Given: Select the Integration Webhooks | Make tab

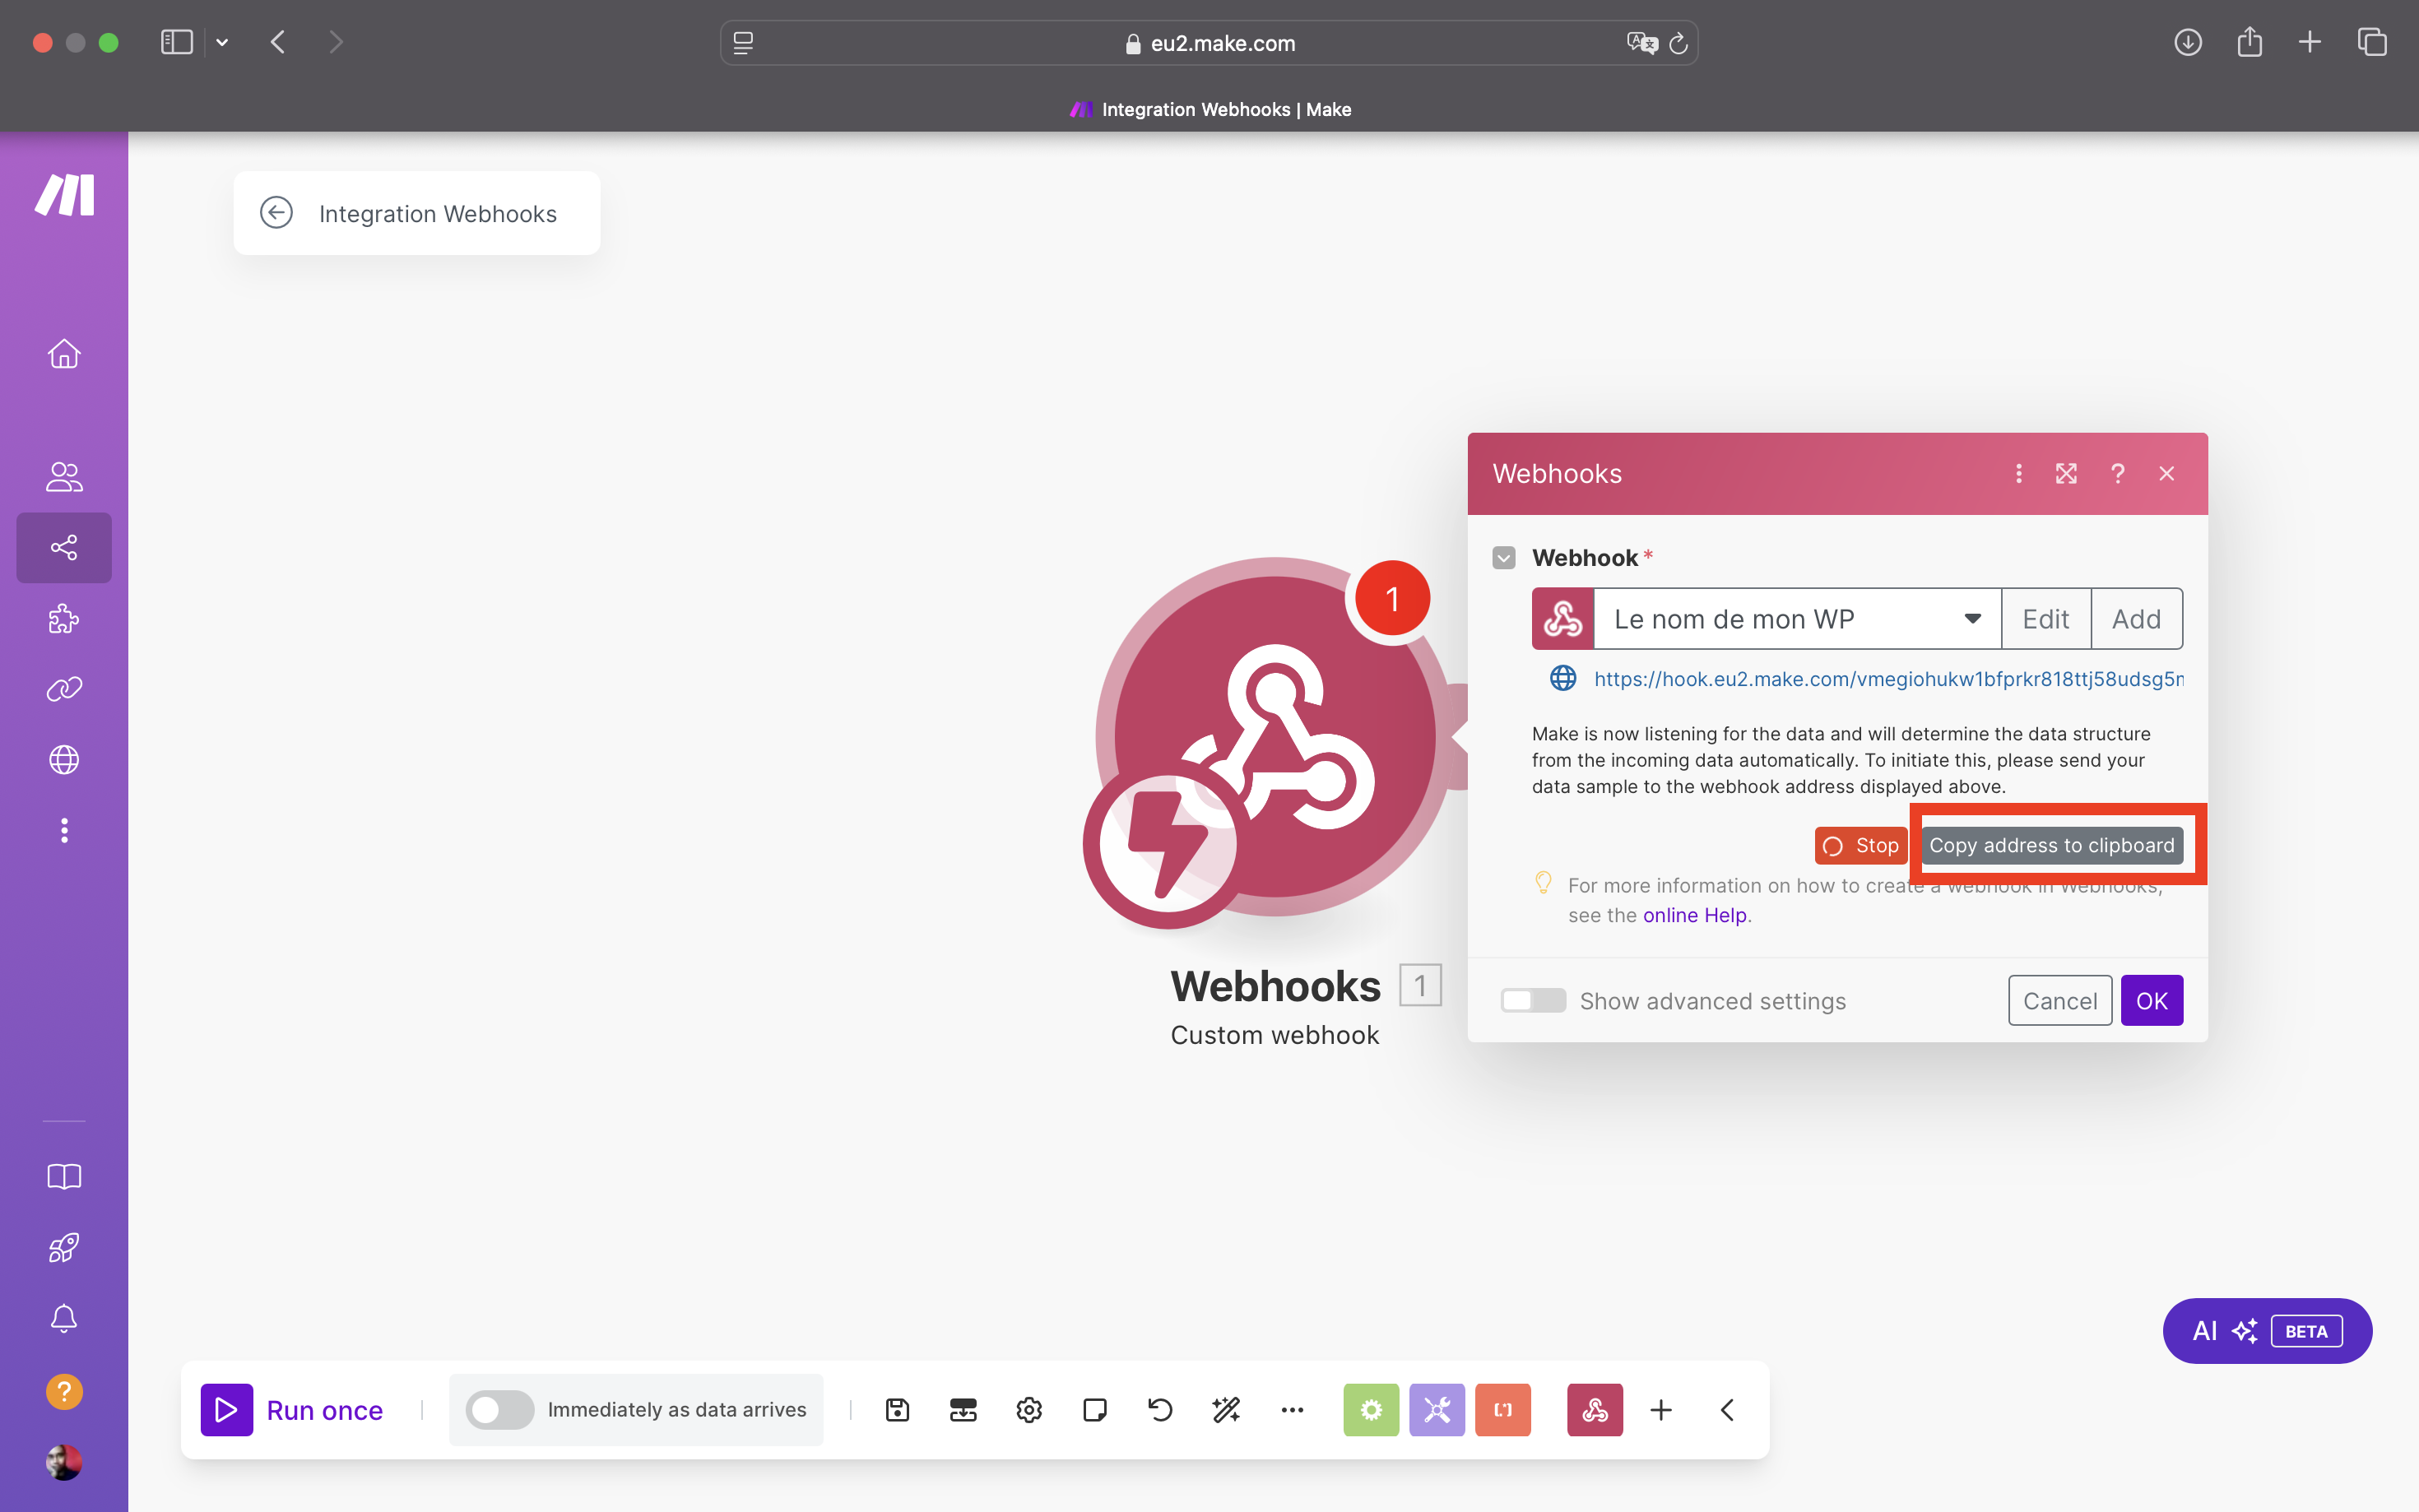Looking at the screenshot, I should 1210,109.
